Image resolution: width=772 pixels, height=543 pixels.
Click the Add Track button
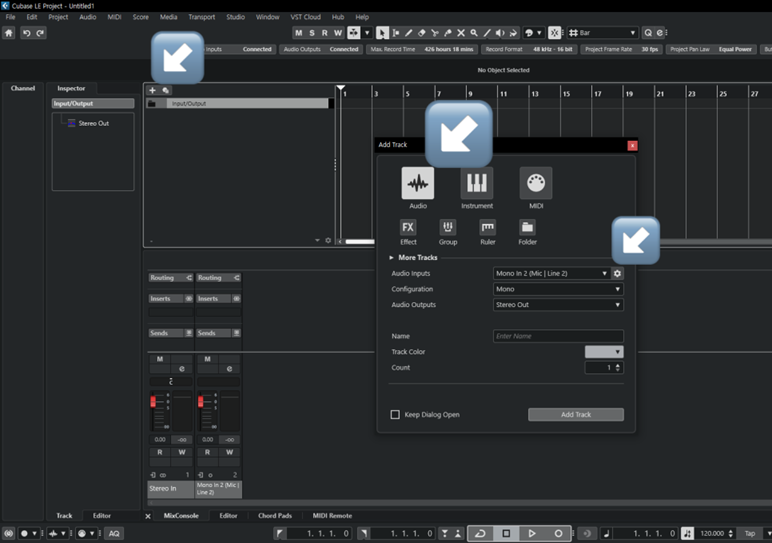pos(575,414)
